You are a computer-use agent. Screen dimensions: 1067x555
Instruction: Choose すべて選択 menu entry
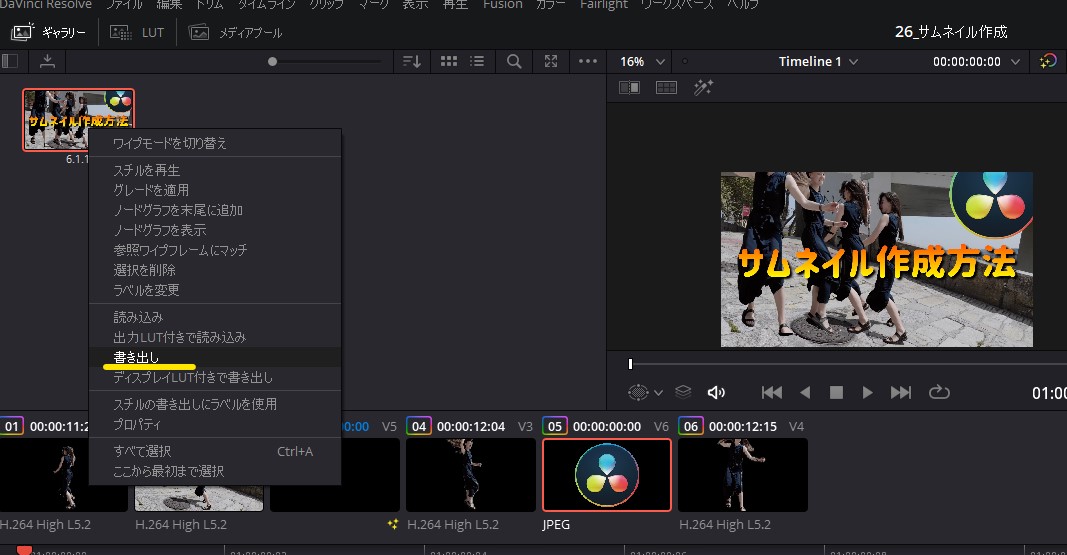point(215,451)
